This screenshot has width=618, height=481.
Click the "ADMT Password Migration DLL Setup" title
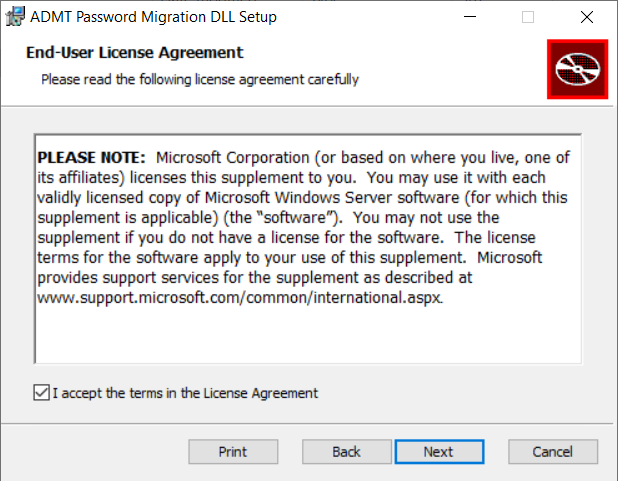tap(154, 17)
